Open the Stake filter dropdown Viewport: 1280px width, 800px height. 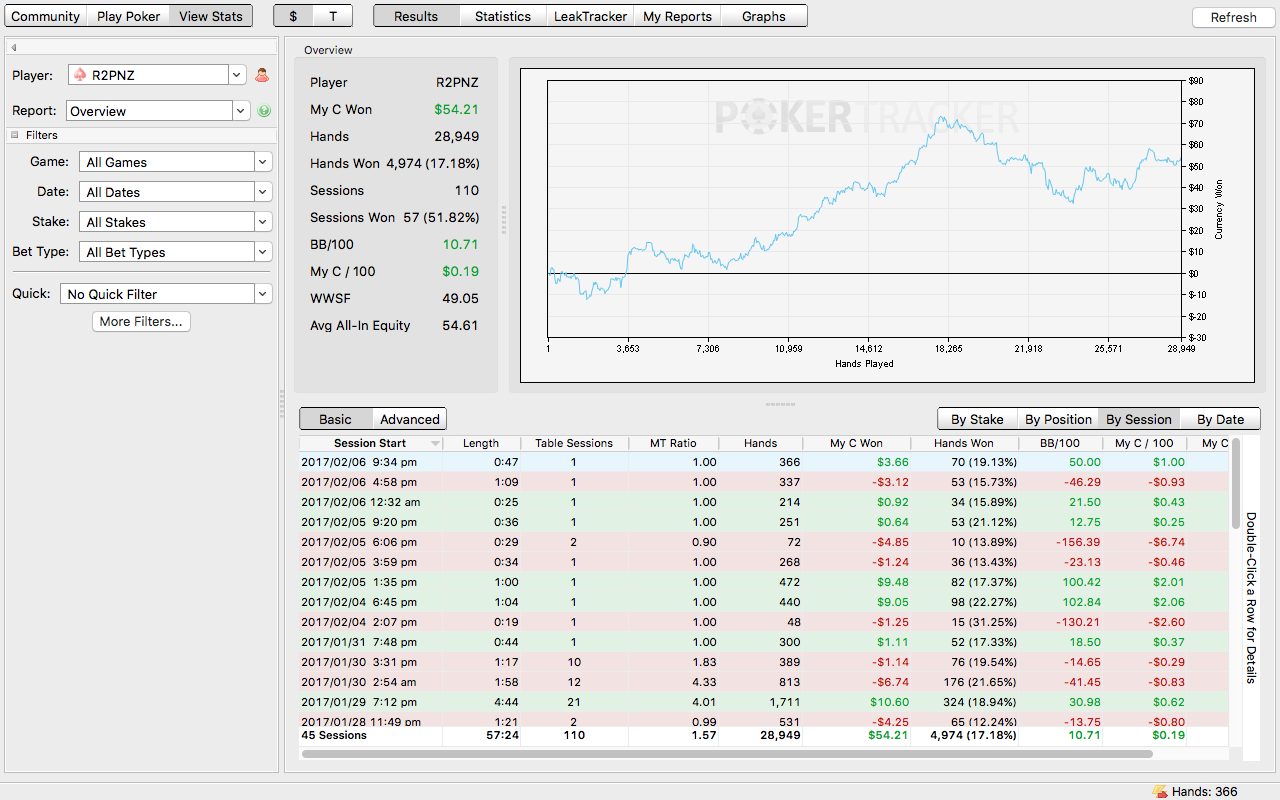coord(175,222)
